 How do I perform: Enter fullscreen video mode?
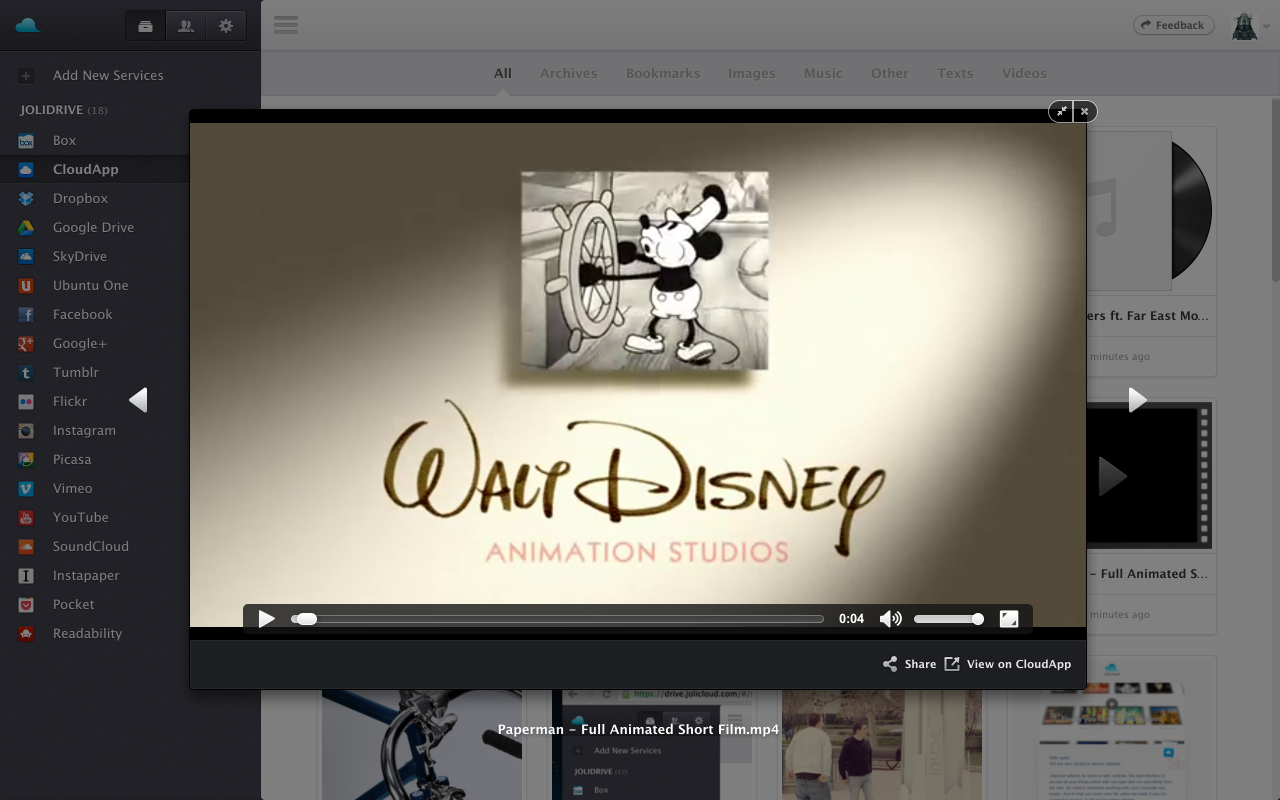coord(1009,619)
